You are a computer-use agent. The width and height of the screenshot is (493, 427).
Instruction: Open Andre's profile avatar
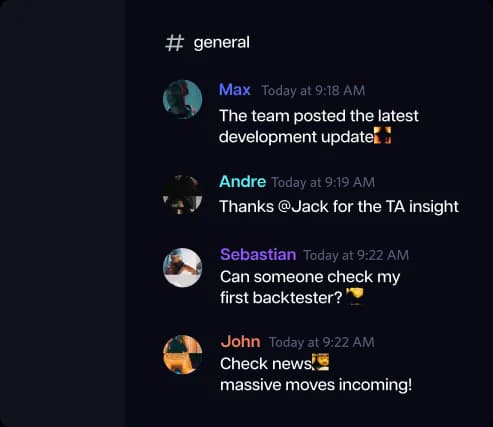point(182,195)
